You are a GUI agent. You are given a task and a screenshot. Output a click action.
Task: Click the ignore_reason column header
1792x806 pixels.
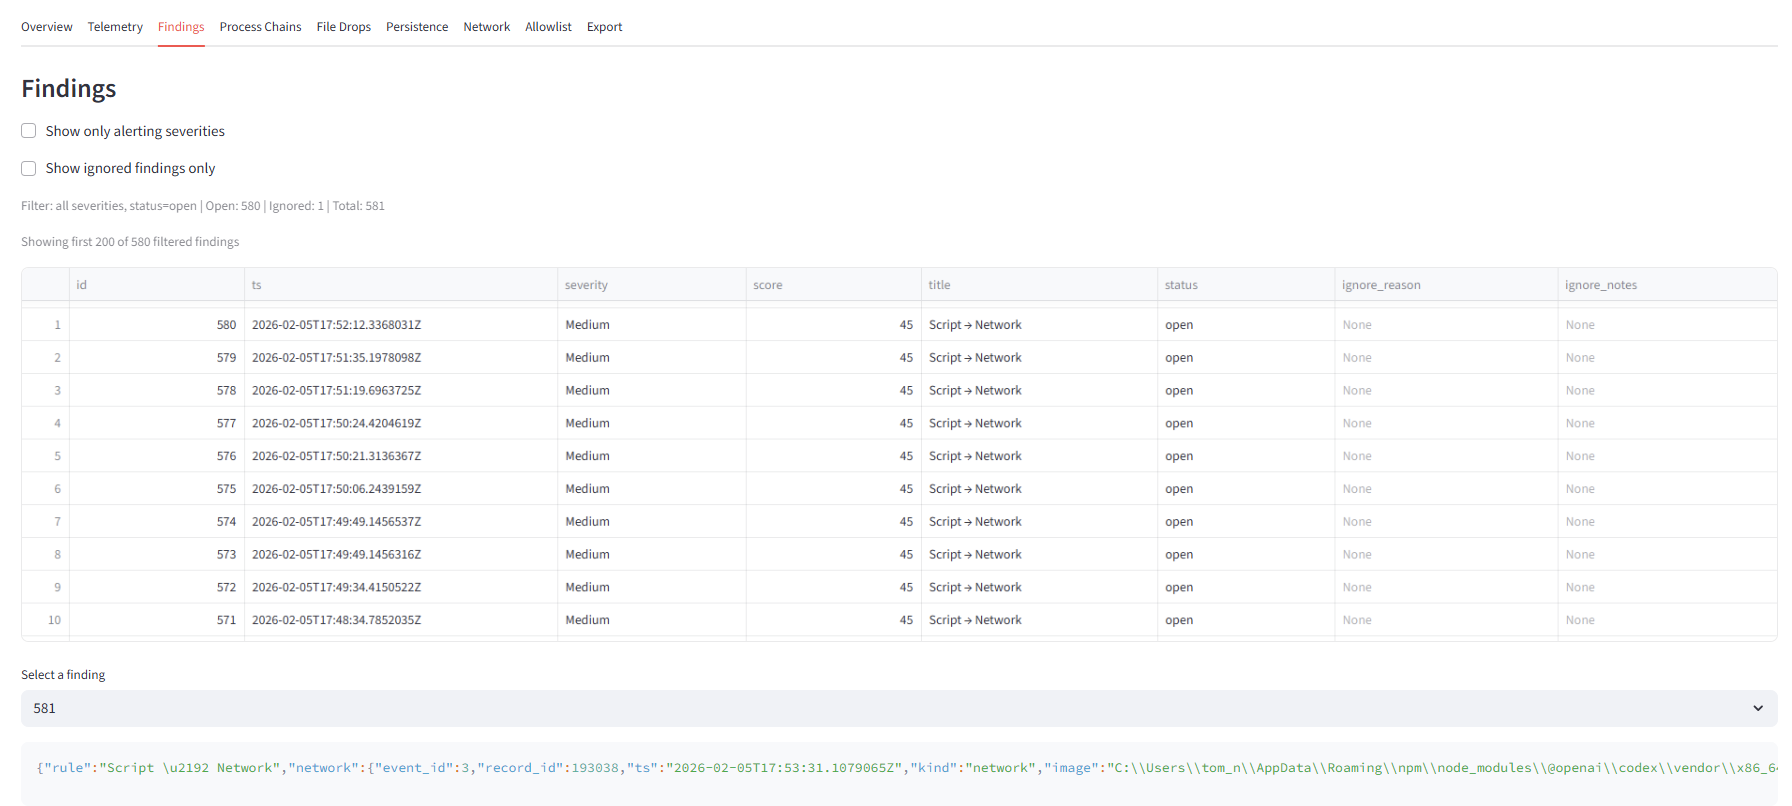click(1380, 285)
